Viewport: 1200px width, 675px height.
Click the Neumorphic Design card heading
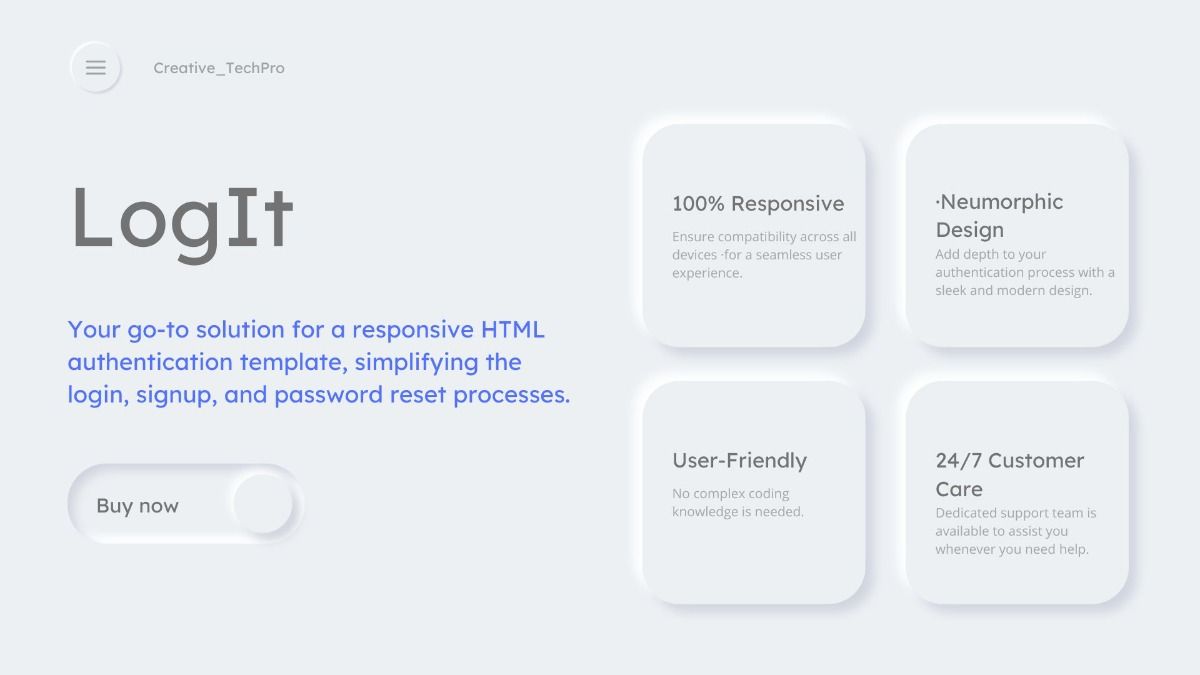999,215
